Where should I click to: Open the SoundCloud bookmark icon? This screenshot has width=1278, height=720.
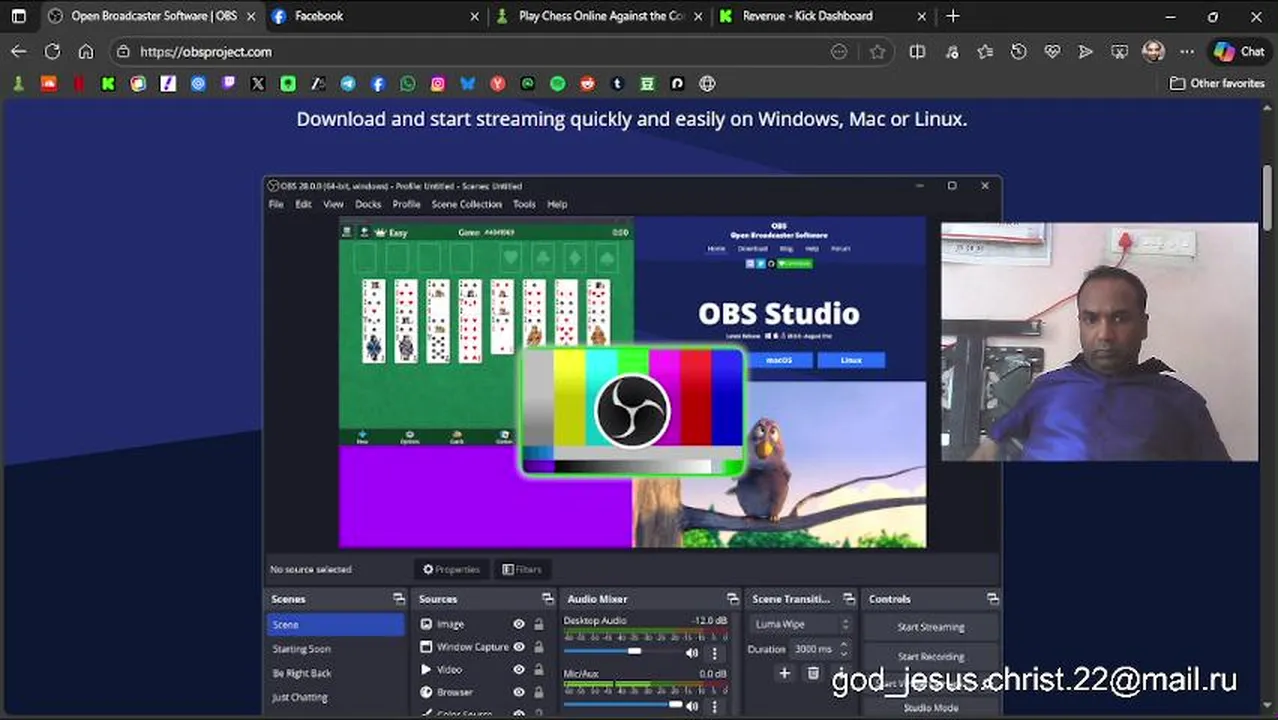point(48,84)
